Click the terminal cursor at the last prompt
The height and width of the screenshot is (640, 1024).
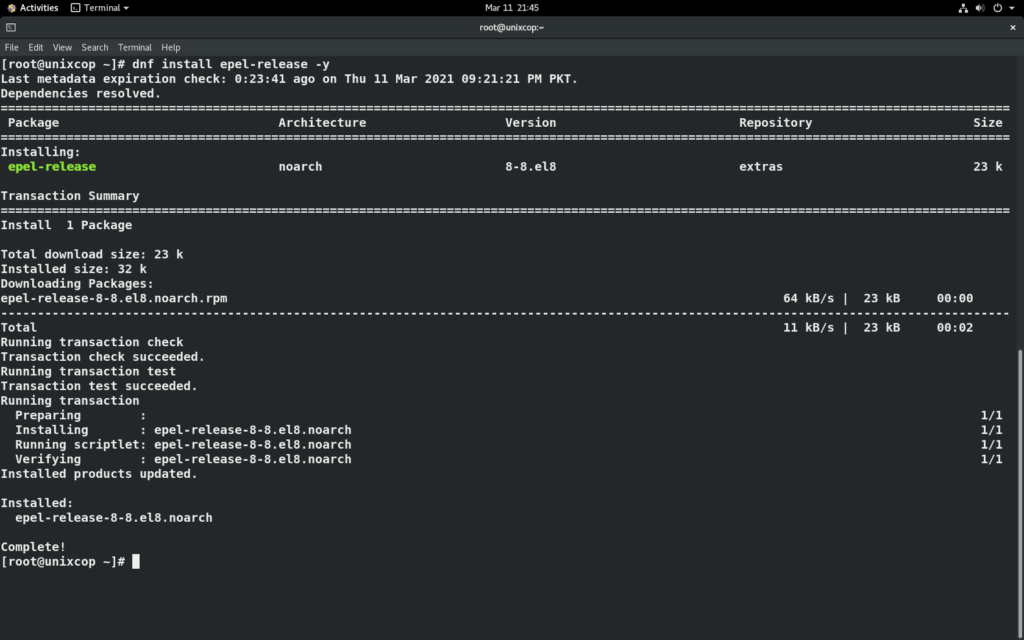tap(136, 562)
